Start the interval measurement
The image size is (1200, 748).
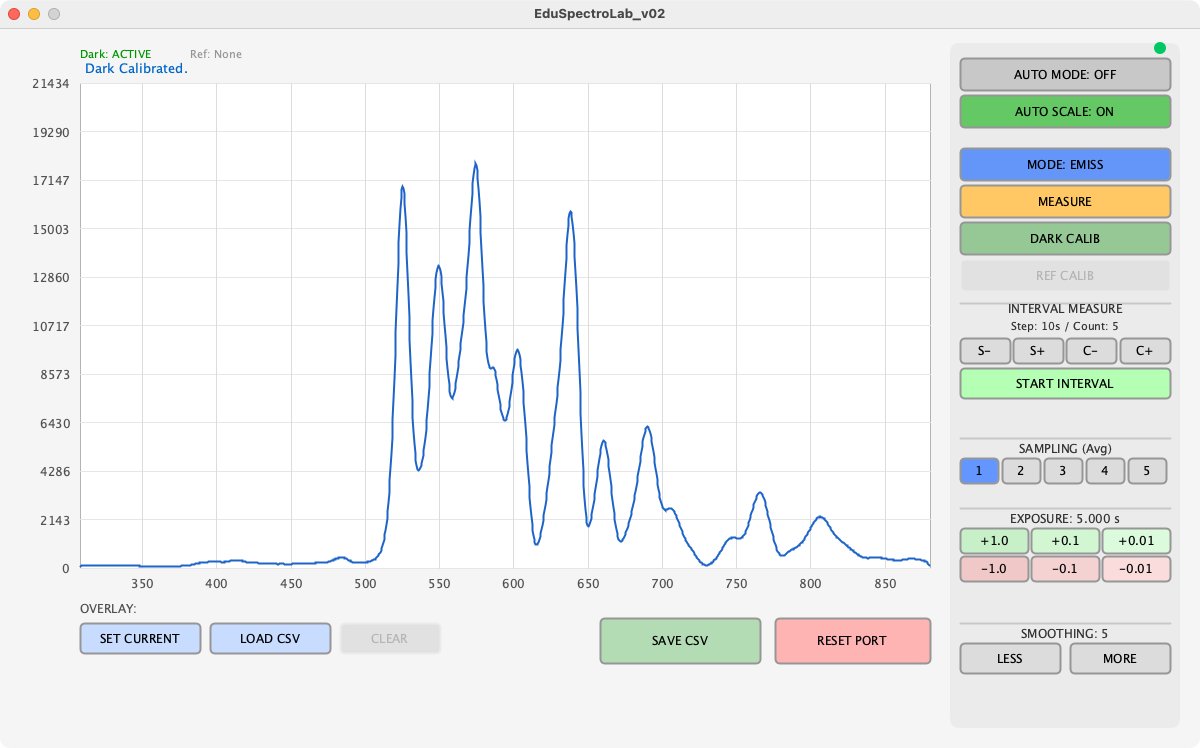(x=1064, y=384)
